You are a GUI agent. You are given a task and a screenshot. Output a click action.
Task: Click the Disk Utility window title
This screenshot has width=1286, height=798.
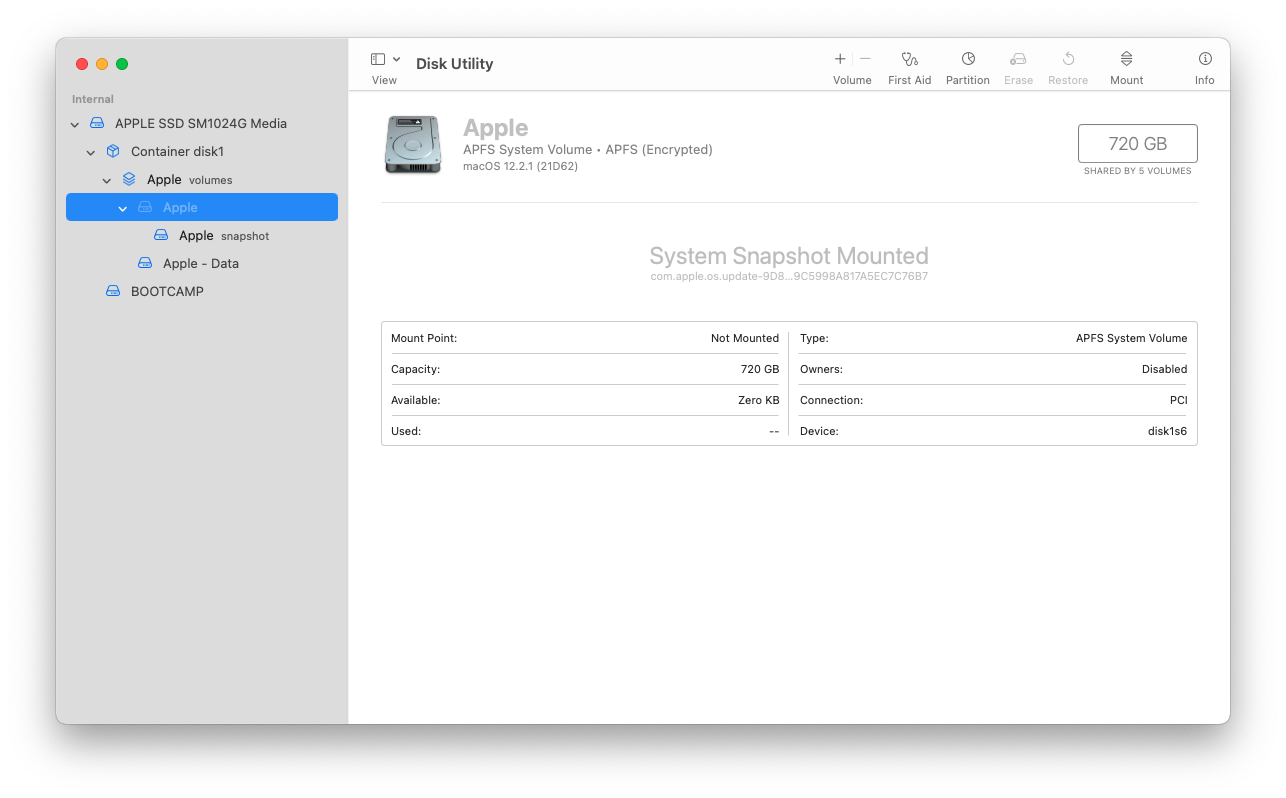click(x=455, y=64)
